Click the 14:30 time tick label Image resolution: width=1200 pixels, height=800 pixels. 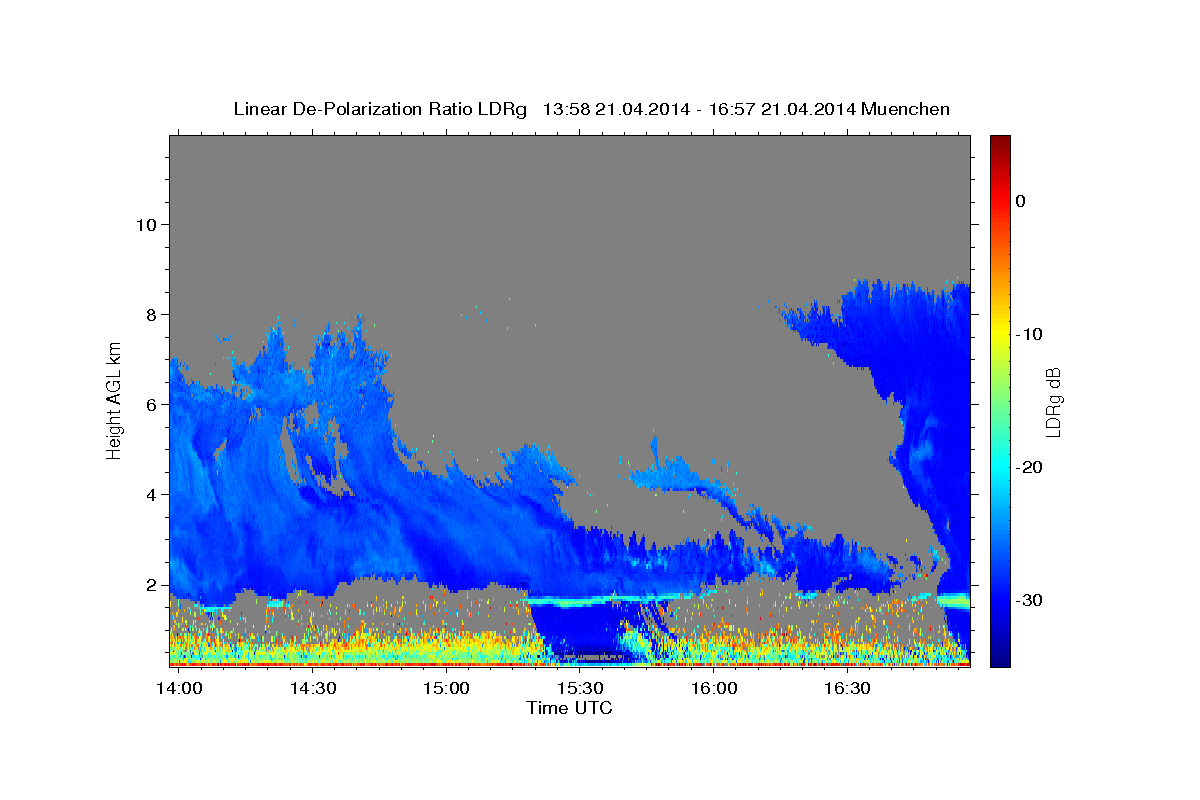pyautogui.click(x=312, y=689)
